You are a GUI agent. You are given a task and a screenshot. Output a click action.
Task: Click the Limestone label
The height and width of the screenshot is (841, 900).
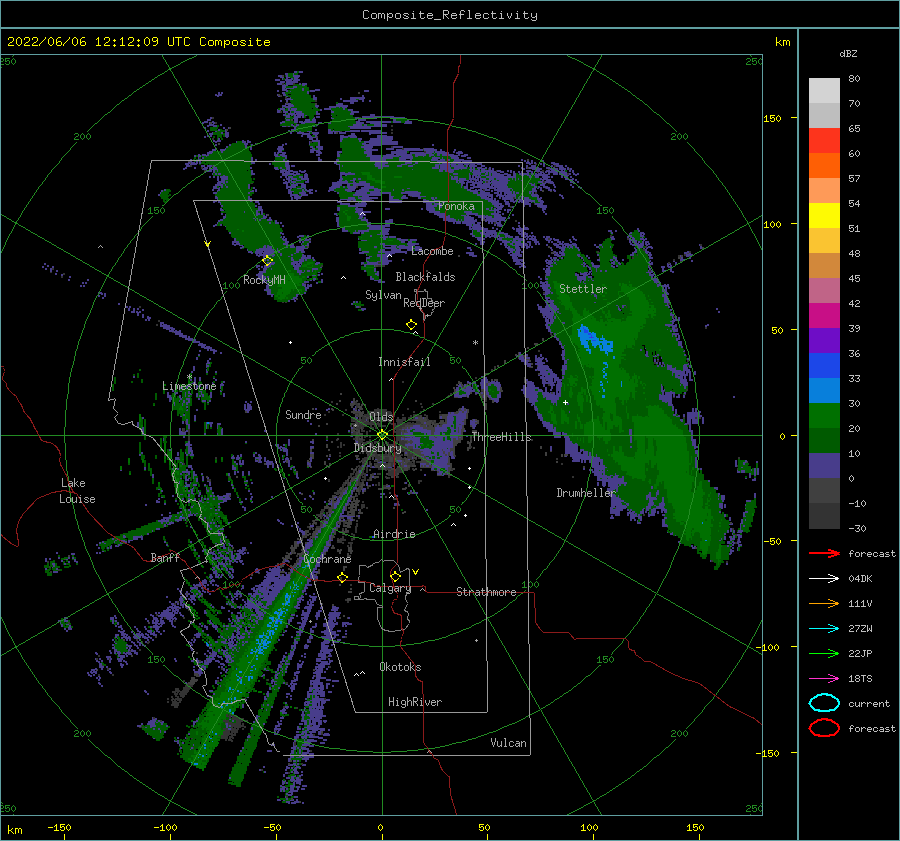pos(189,386)
